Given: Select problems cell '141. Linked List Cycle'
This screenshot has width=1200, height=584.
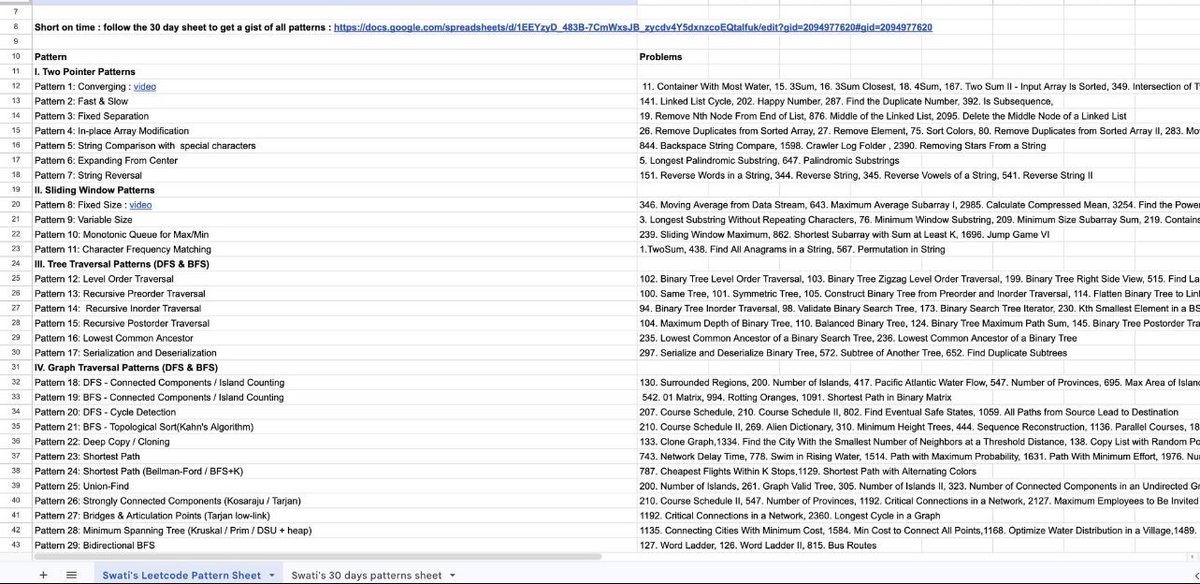Looking at the screenshot, I should pyautogui.click(x=918, y=101).
